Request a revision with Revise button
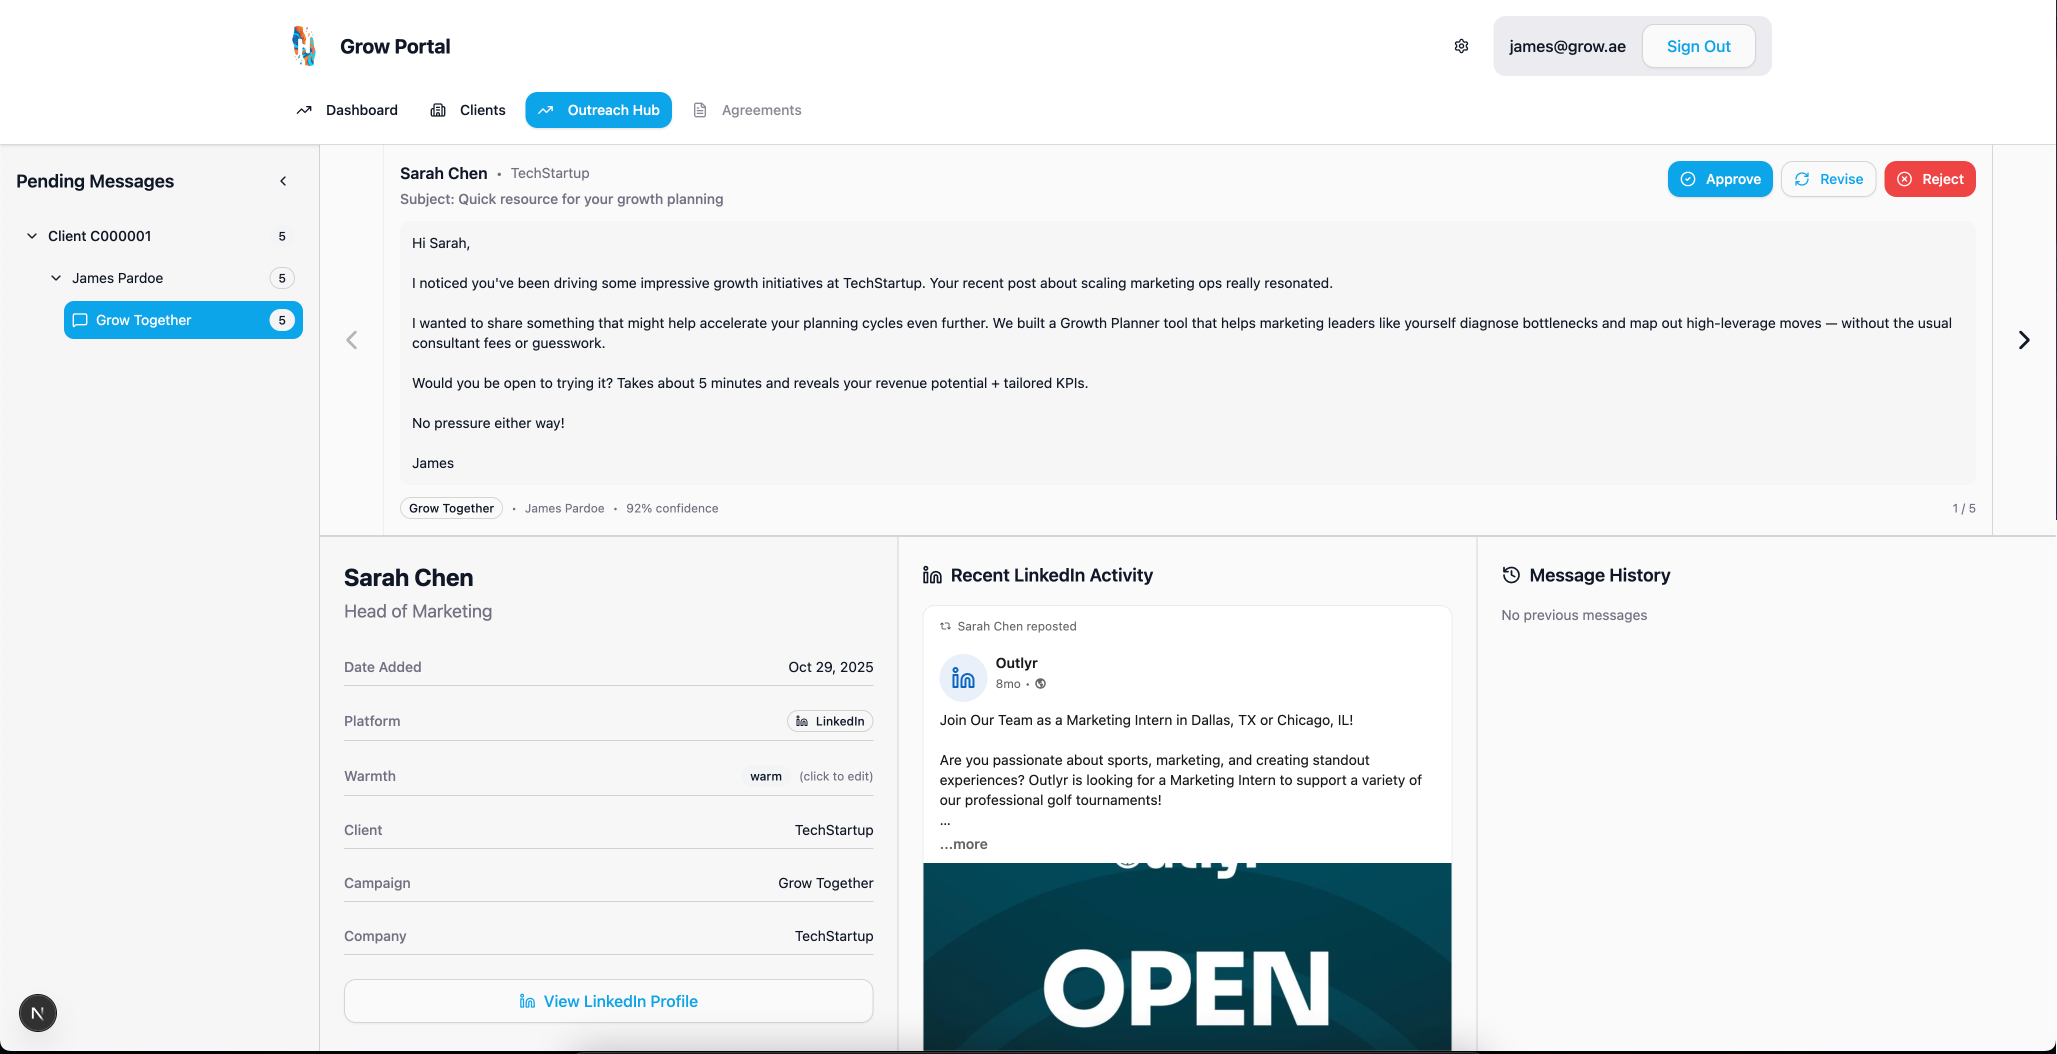Viewport: 2057px width, 1054px height. pyautogui.click(x=1828, y=179)
